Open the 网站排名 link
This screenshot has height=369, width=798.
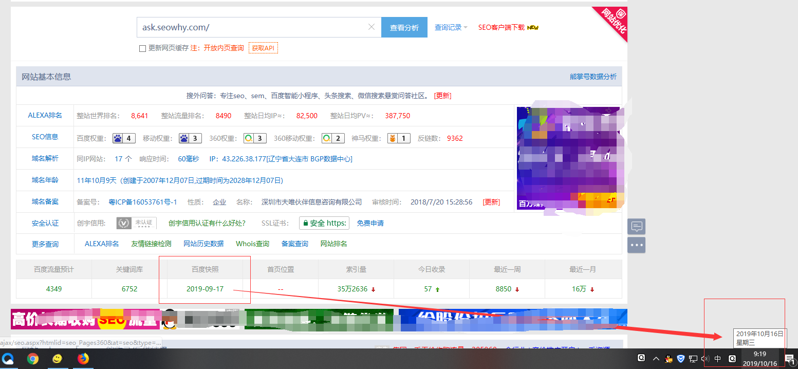[334, 244]
